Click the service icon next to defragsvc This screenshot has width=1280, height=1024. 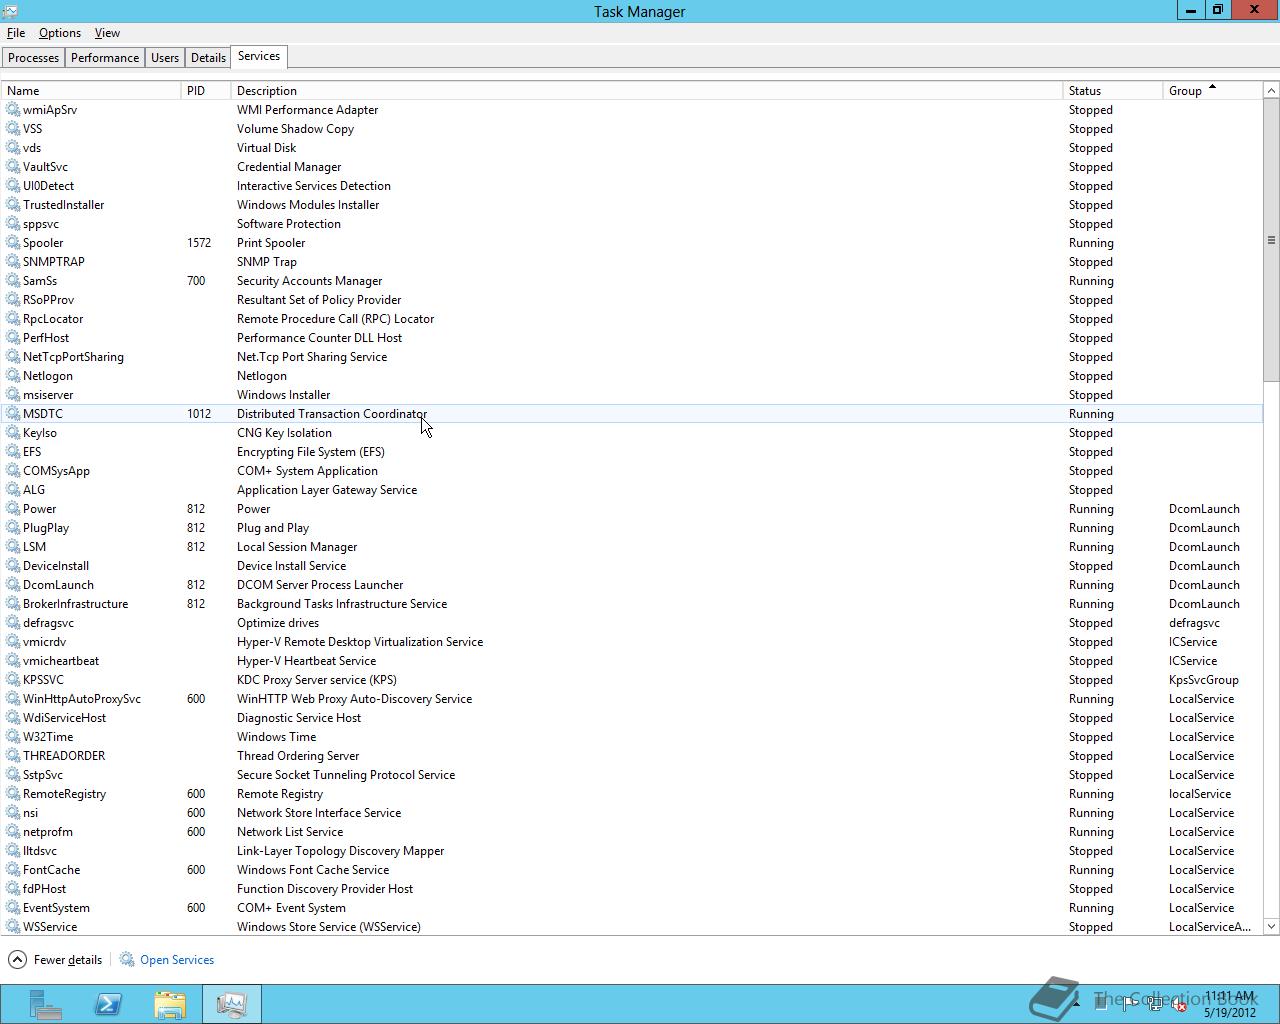(x=13, y=623)
